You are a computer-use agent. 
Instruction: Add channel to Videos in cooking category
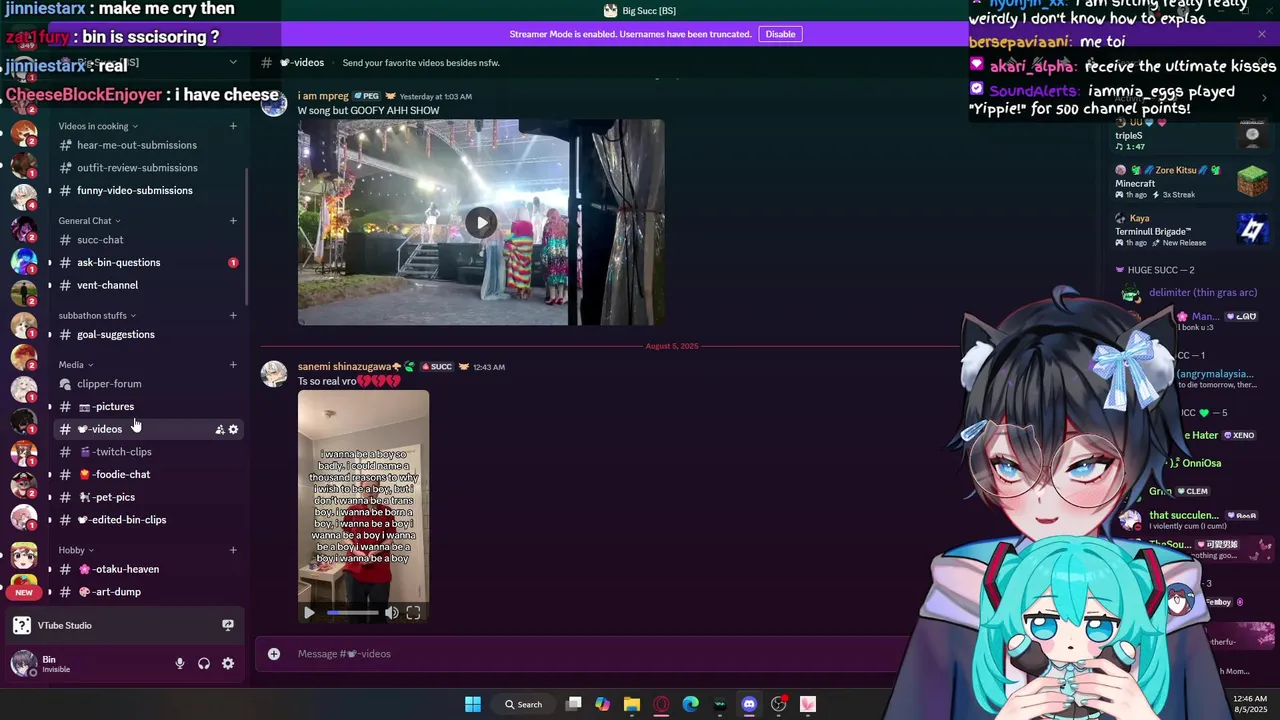(233, 126)
